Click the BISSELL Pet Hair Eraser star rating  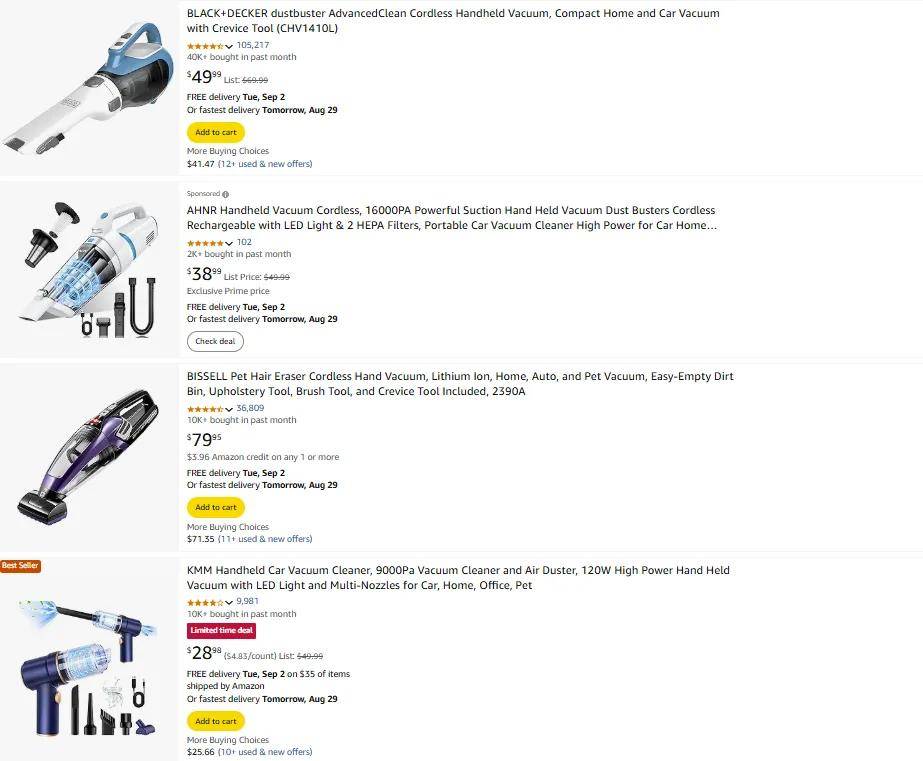tap(205, 409)
